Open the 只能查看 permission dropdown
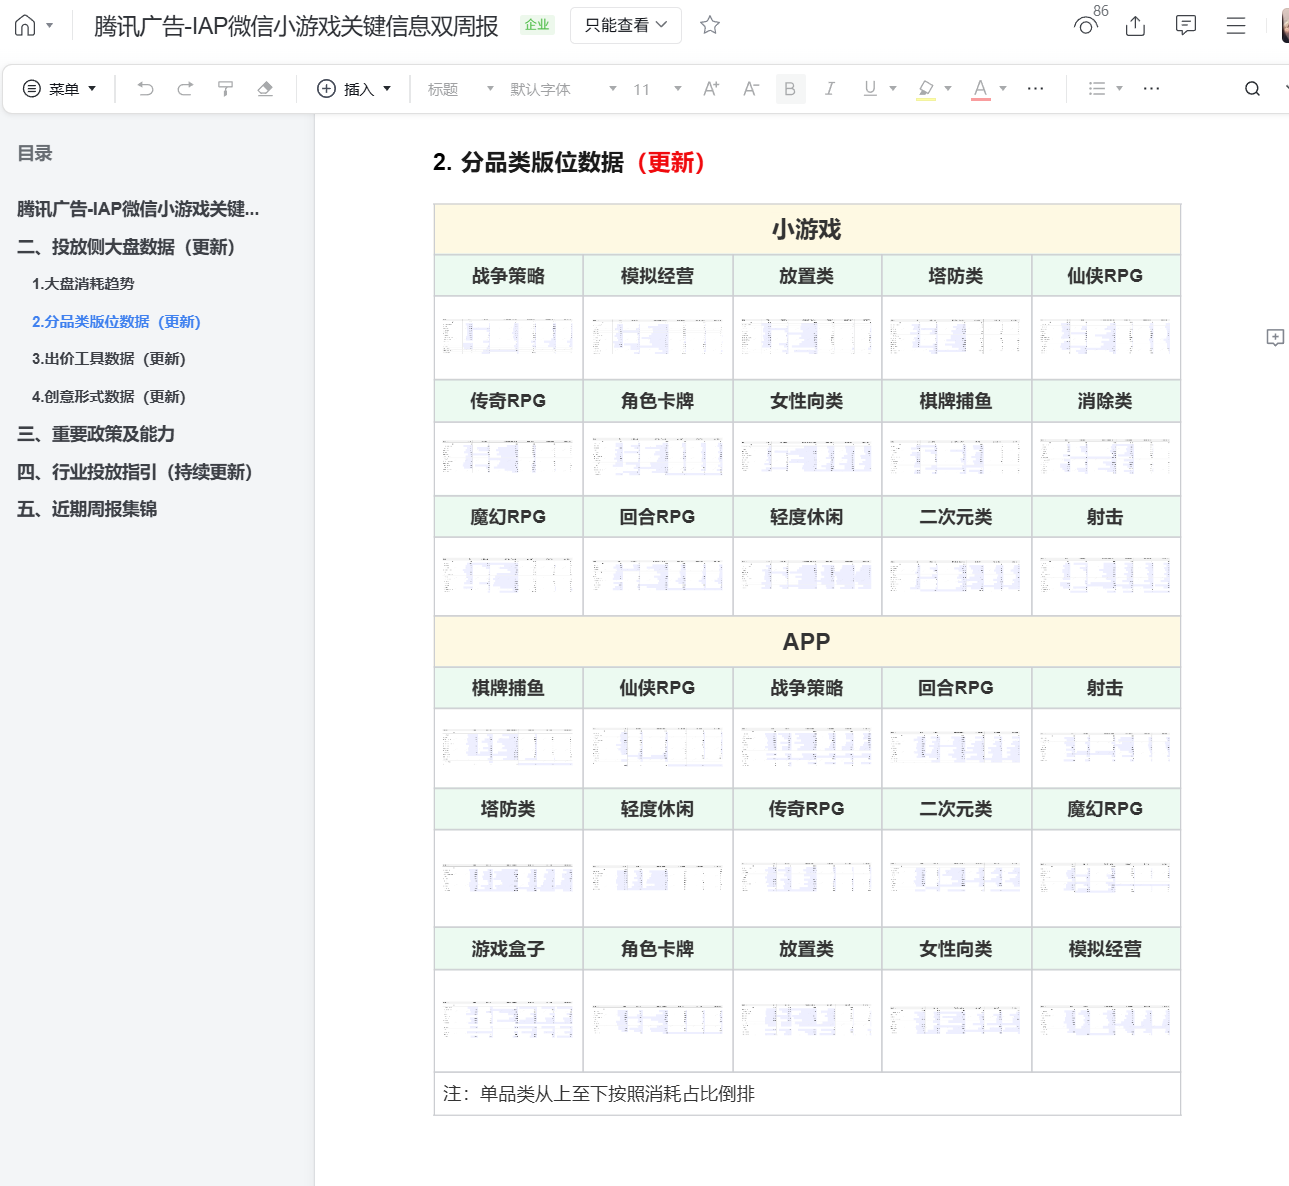 (625, 26)
